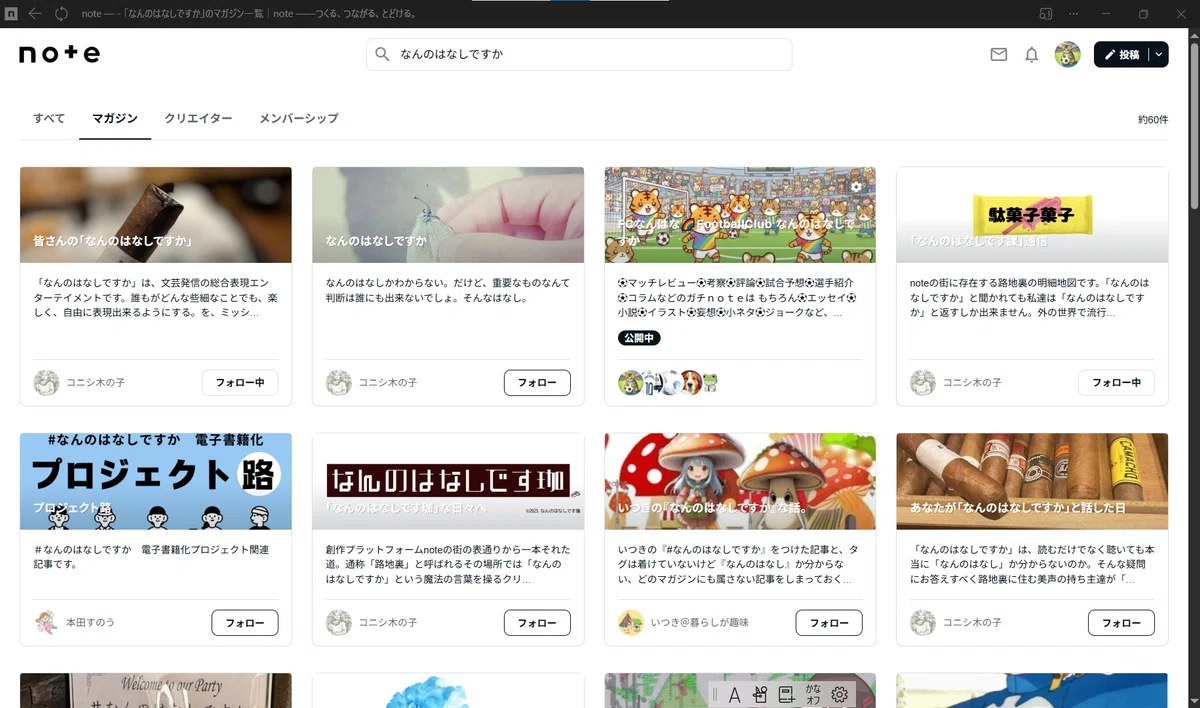Click the beagle avatar in FC magazine card
1200x708 pixels.
[x=690, y=383]
